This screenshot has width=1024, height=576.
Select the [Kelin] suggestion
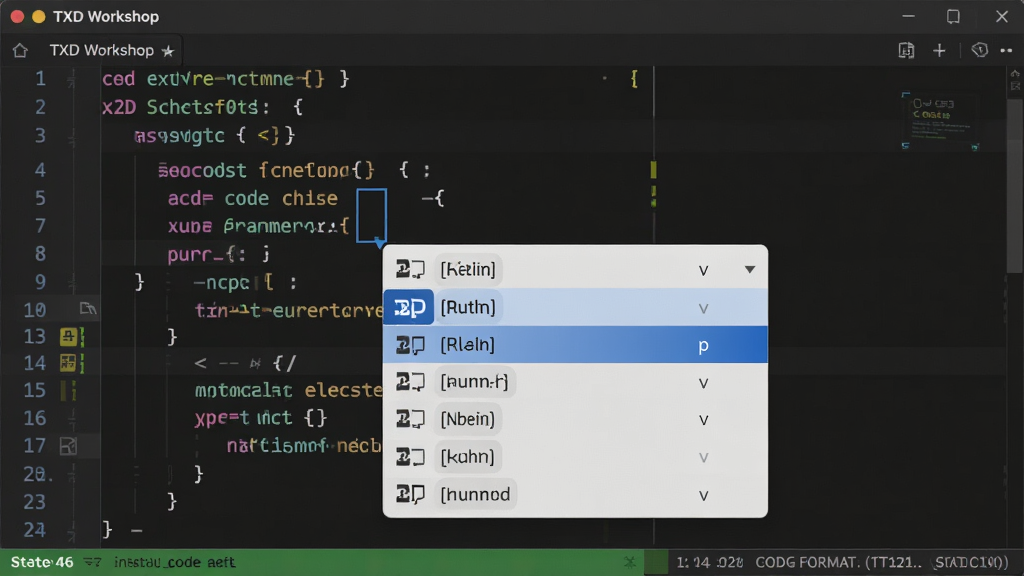[x=575, y=269]
